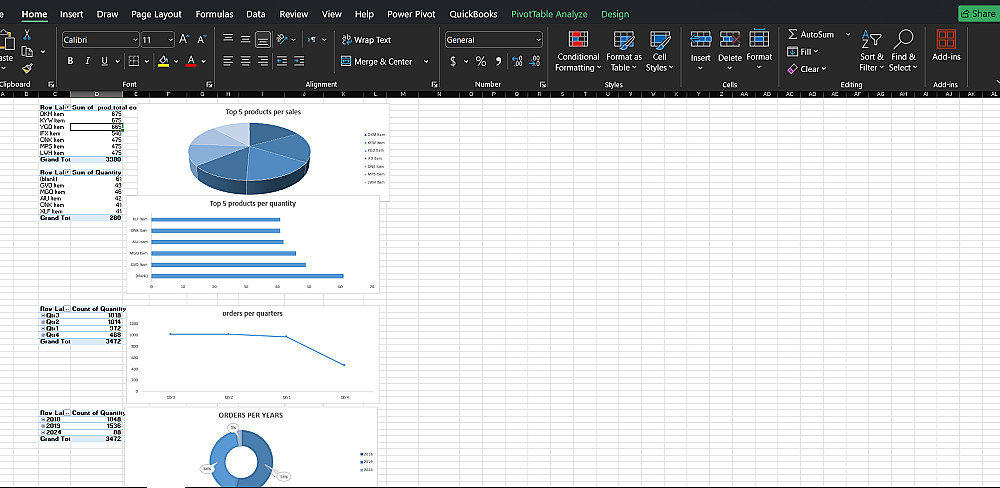Open the Page Layout tab

click(x=156, y=14)
